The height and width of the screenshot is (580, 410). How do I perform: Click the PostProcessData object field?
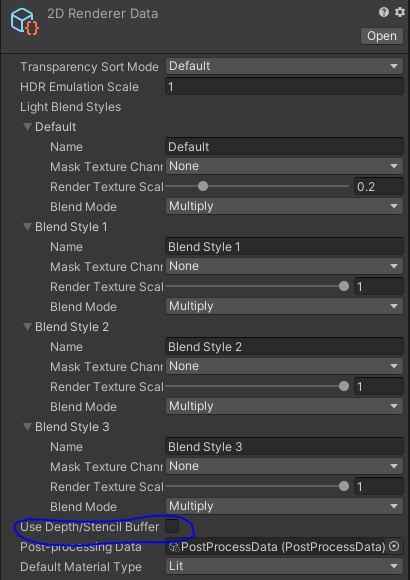tap(284, 546)
